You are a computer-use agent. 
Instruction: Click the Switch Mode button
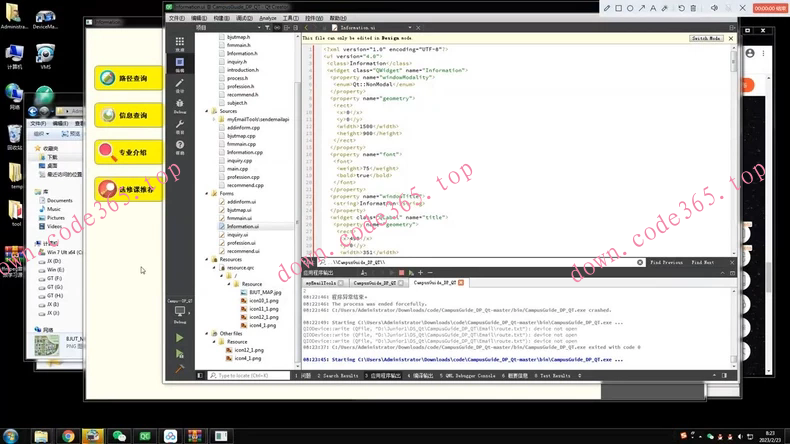pyautogui.click(x=706, y=38)
